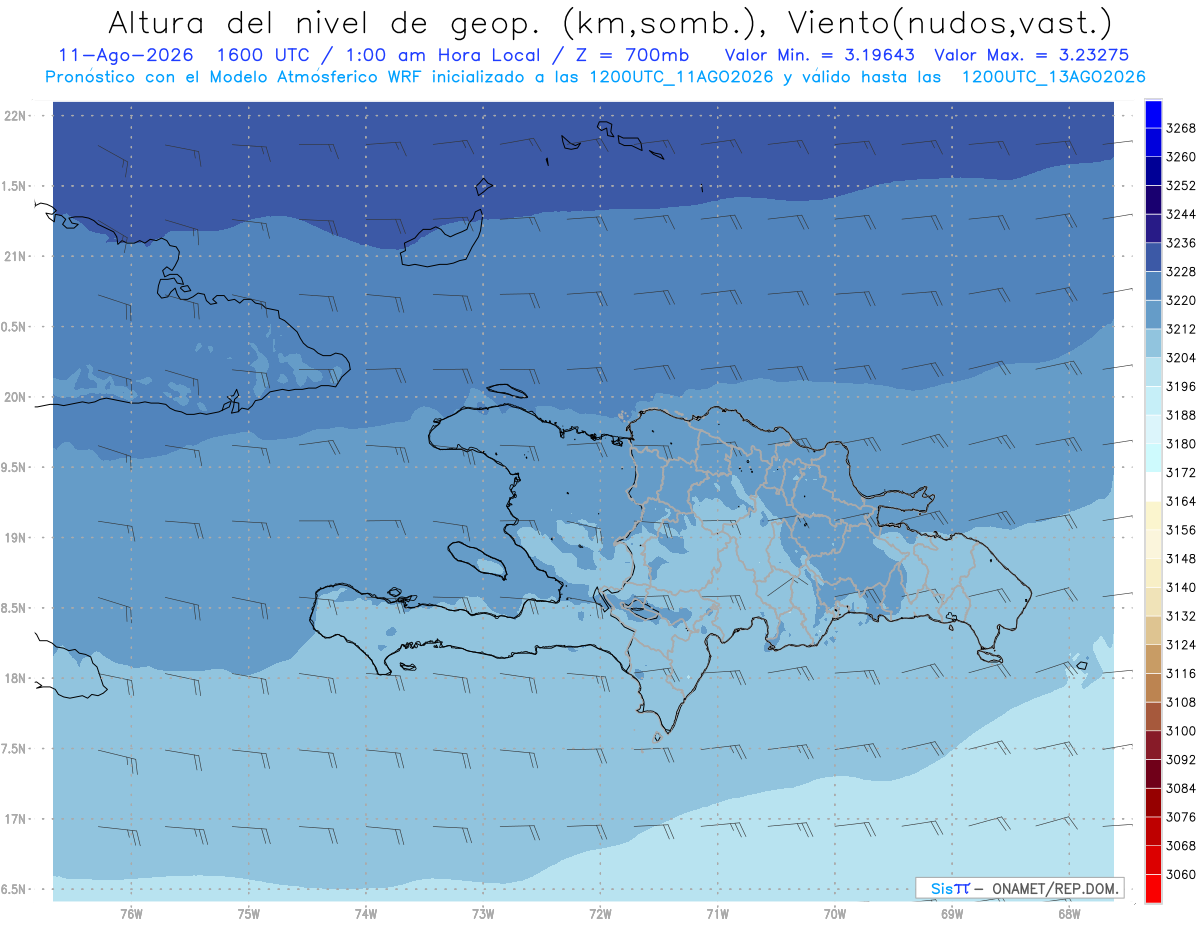Click the legend value 3228
The height and width of the screenshot is (927, 1200).
1180,272
